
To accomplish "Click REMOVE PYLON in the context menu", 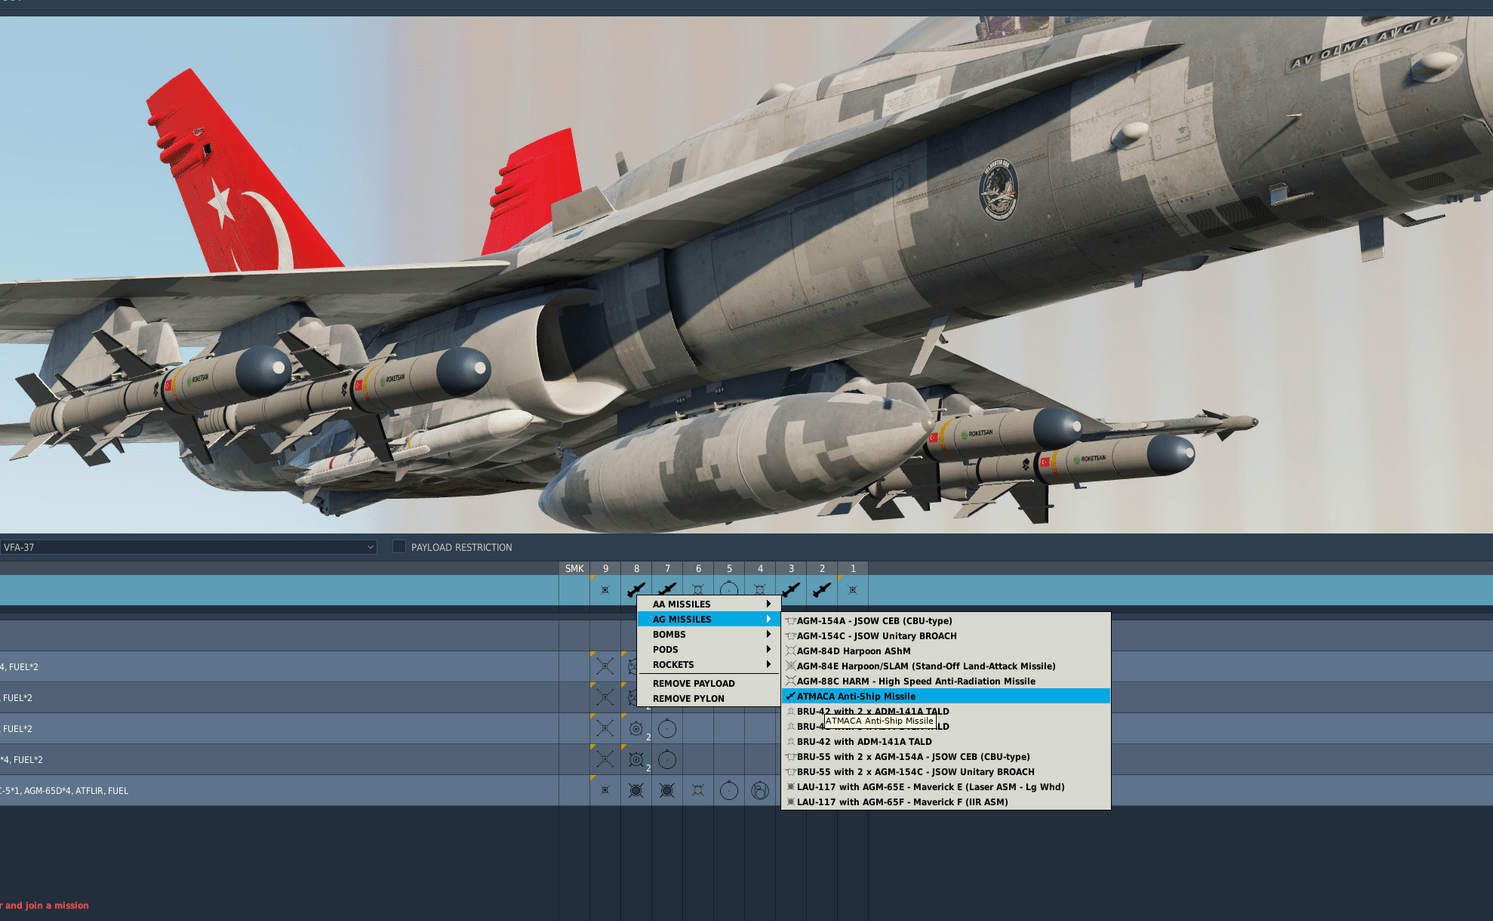I will coord(688,699).
